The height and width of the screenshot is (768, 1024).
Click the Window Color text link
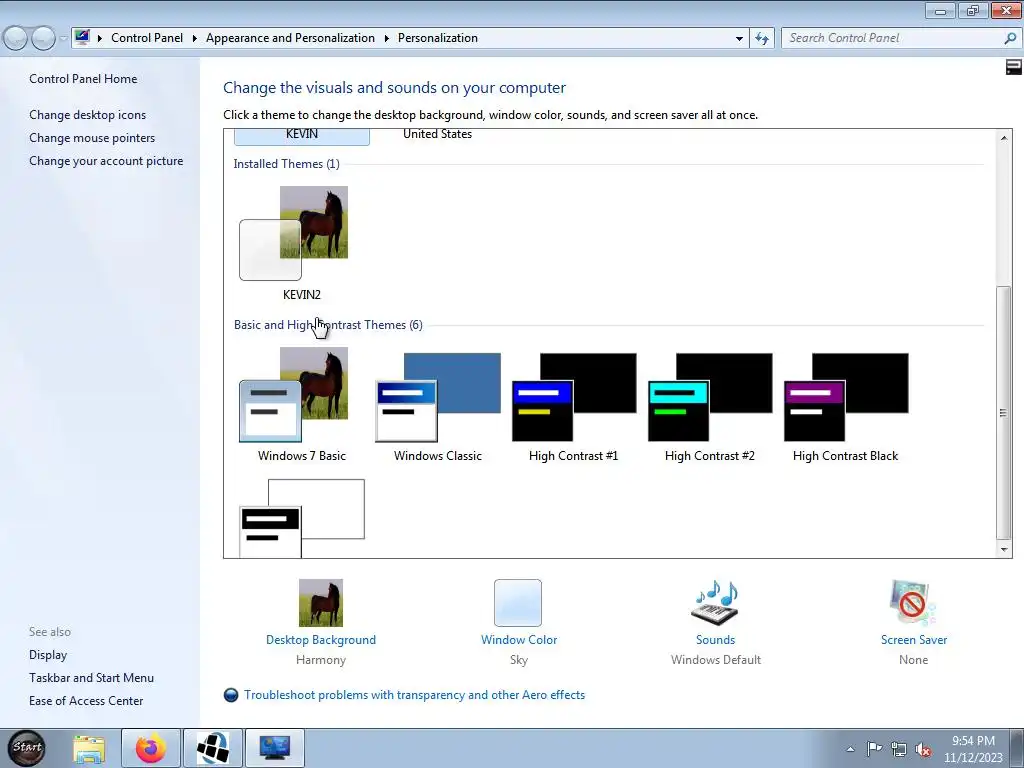pyautogui.click(x=519, y=640)
